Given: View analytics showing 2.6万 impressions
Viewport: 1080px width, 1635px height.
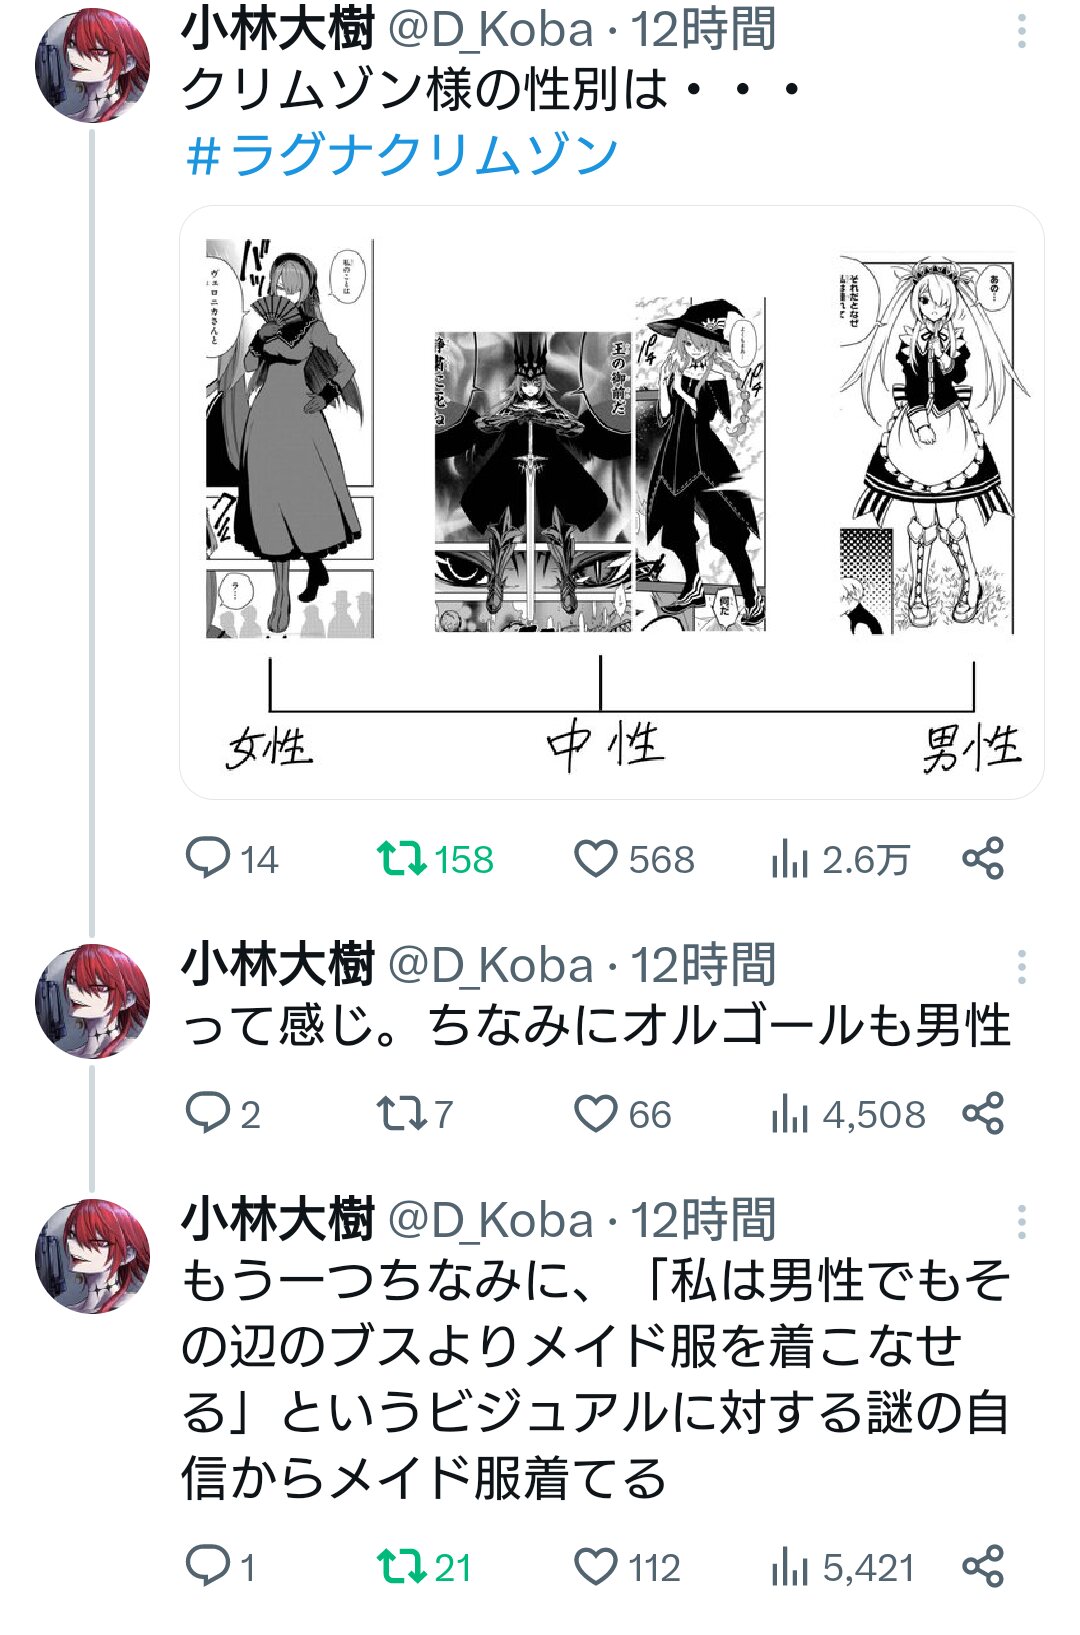Looking at the screenshot, I should [789, 859].
